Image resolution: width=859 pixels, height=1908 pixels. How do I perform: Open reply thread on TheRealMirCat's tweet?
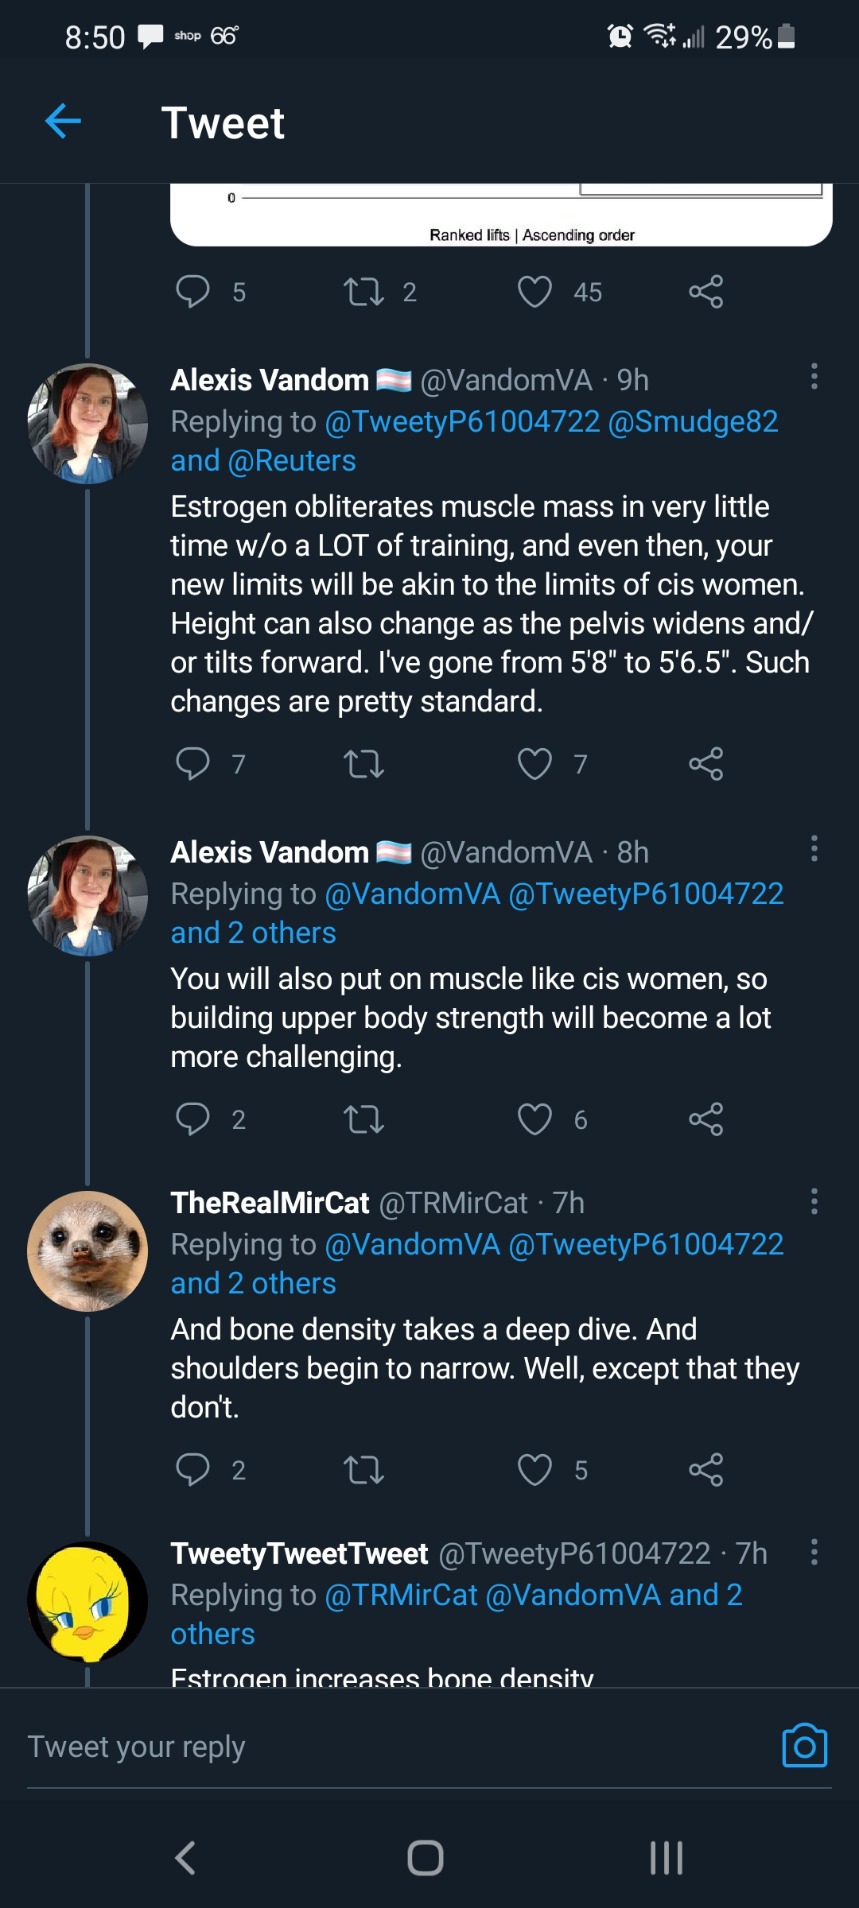[x=193, y=1470]
